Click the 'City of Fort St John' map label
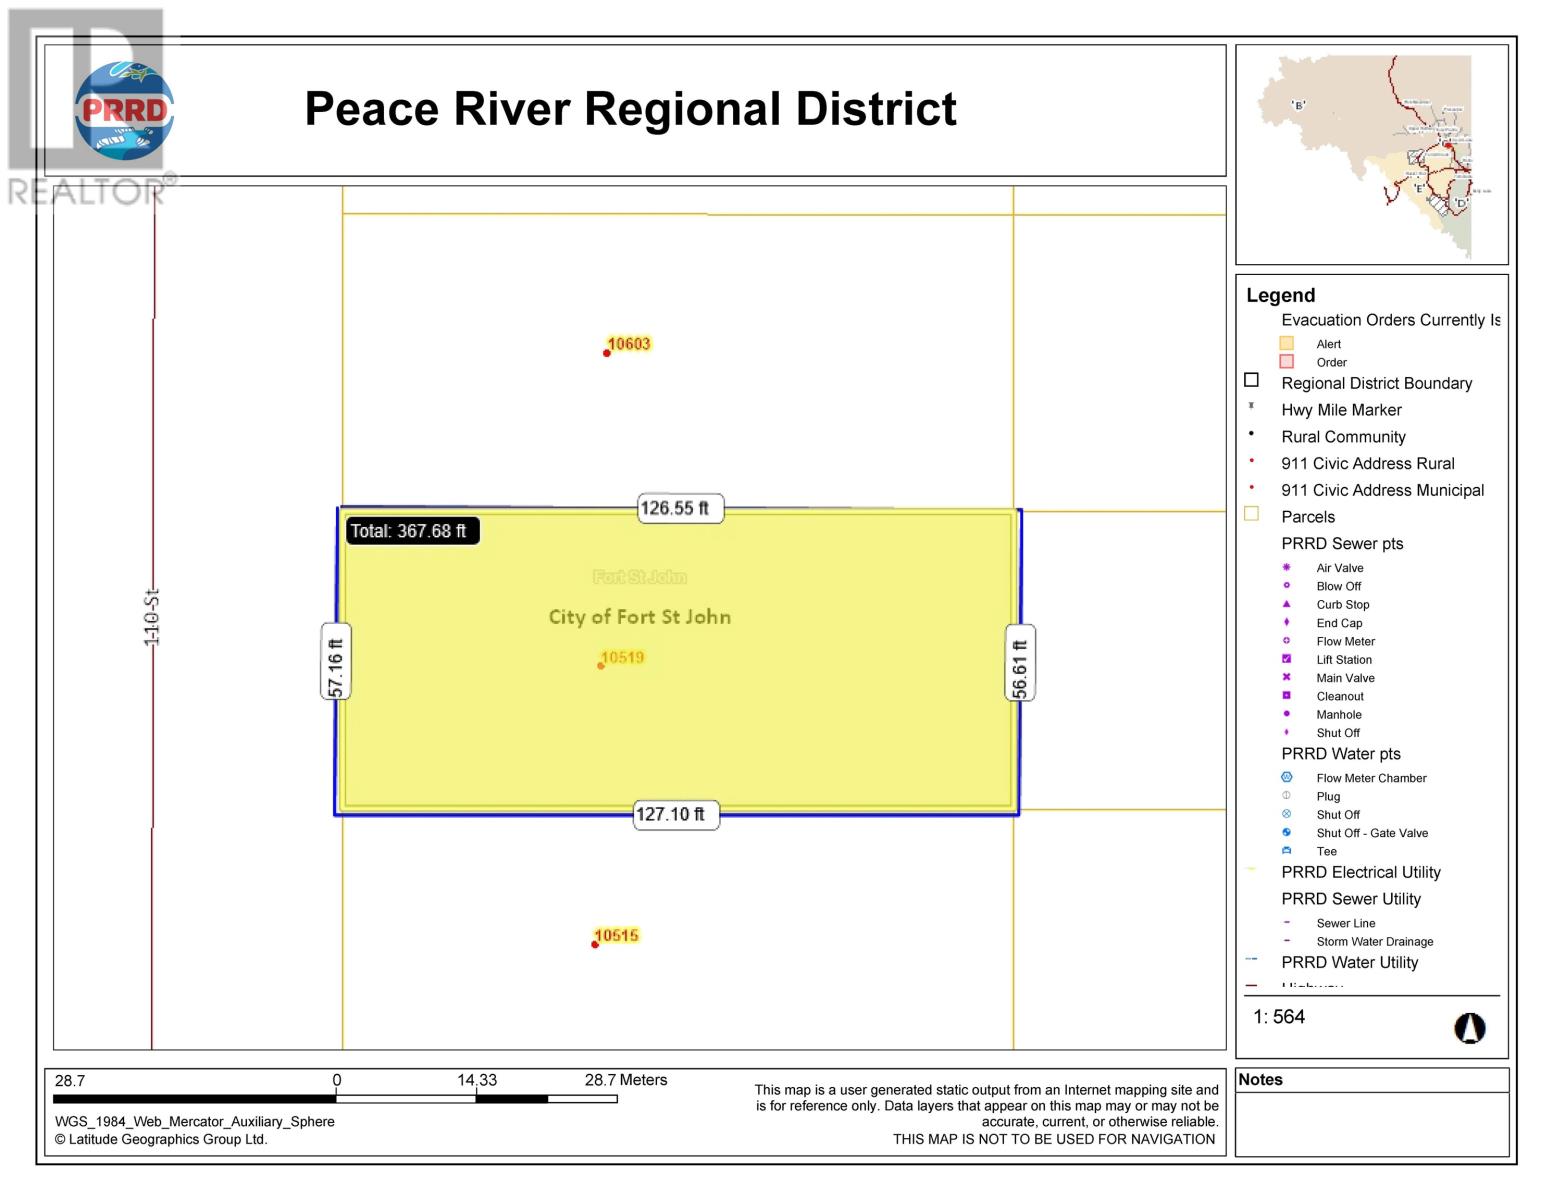 (640, 617)
